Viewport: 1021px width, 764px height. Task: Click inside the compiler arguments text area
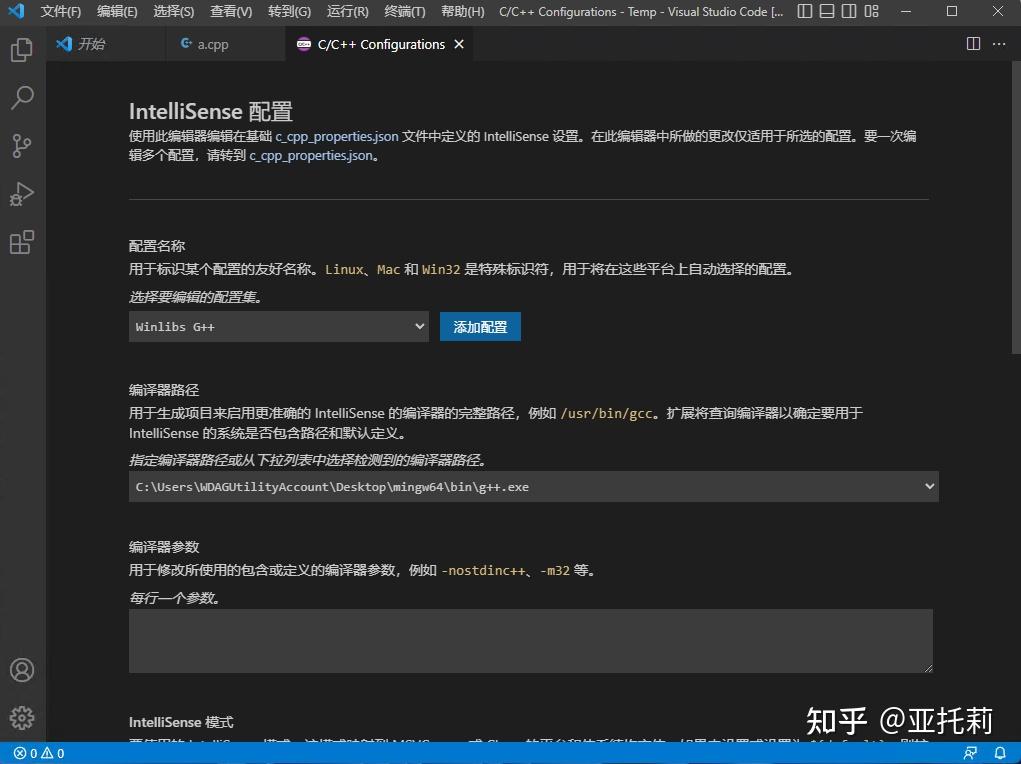(530, 640)
